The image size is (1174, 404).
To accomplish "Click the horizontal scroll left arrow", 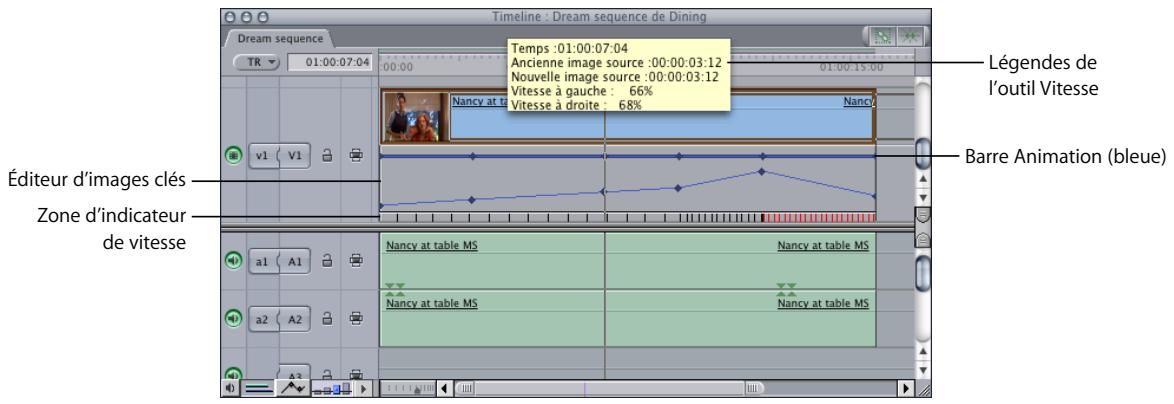I will (444, 388).
